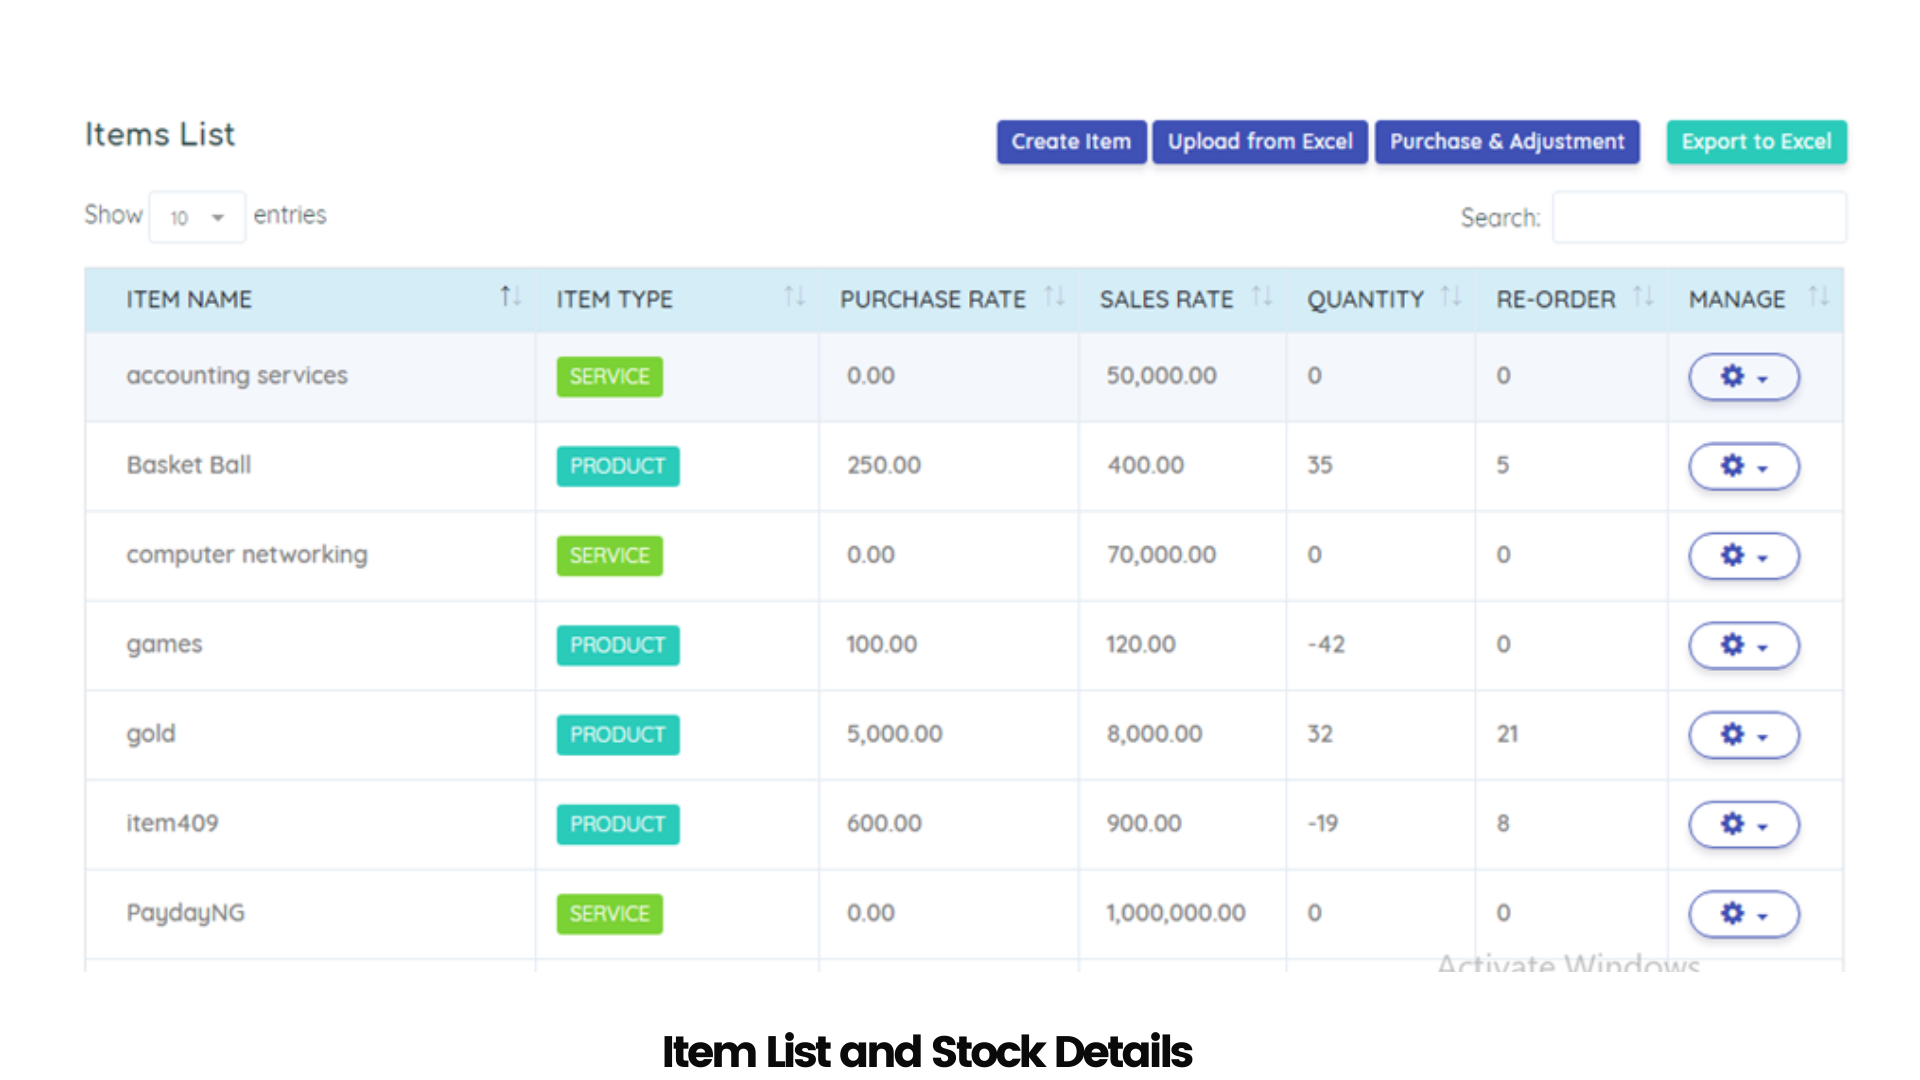Export the list to Excel
This screenshot has width=1920, height=1080.
1756,142
